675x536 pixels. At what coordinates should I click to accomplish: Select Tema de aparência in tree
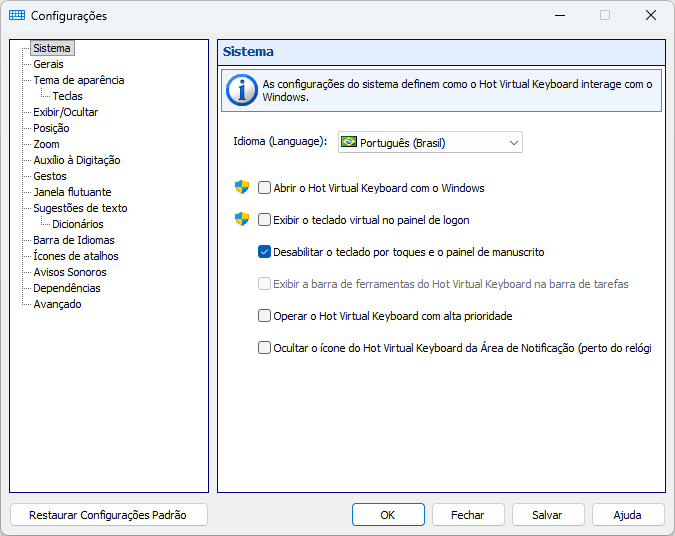[79, 80]
